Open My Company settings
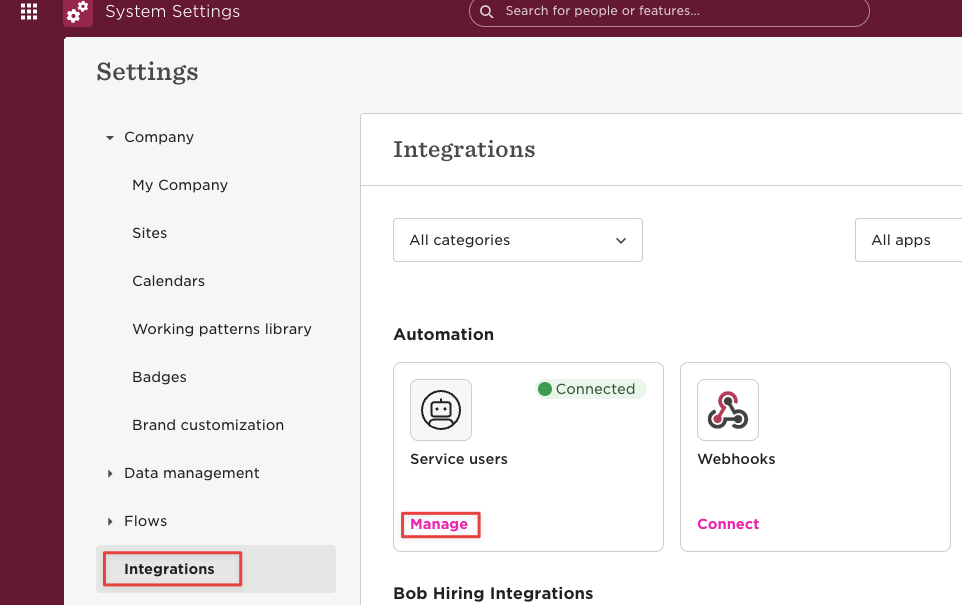The image size is (962, 605). (x=180, y=185)
